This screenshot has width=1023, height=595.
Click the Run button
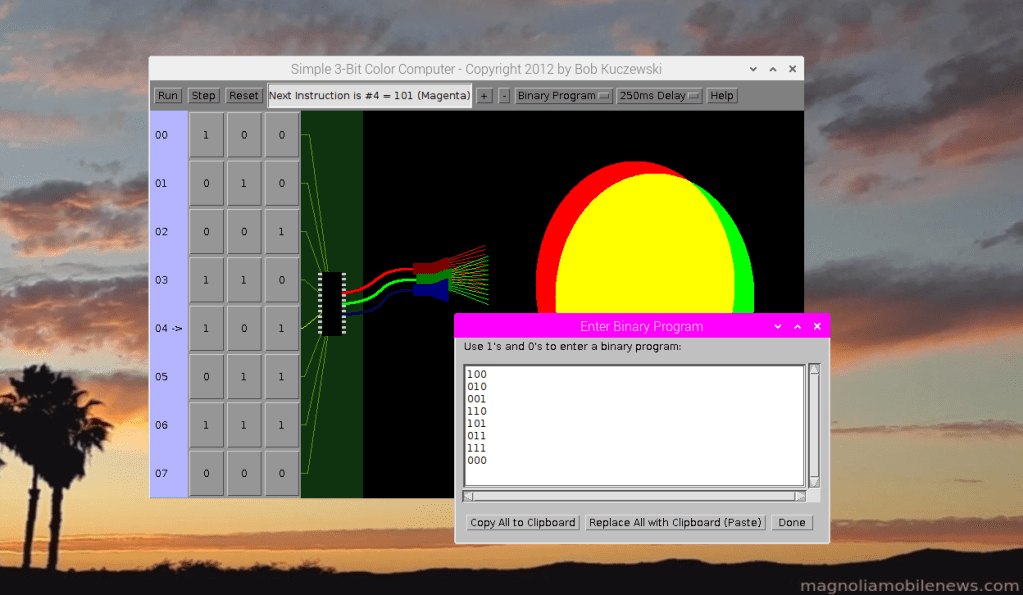[168, 96]
